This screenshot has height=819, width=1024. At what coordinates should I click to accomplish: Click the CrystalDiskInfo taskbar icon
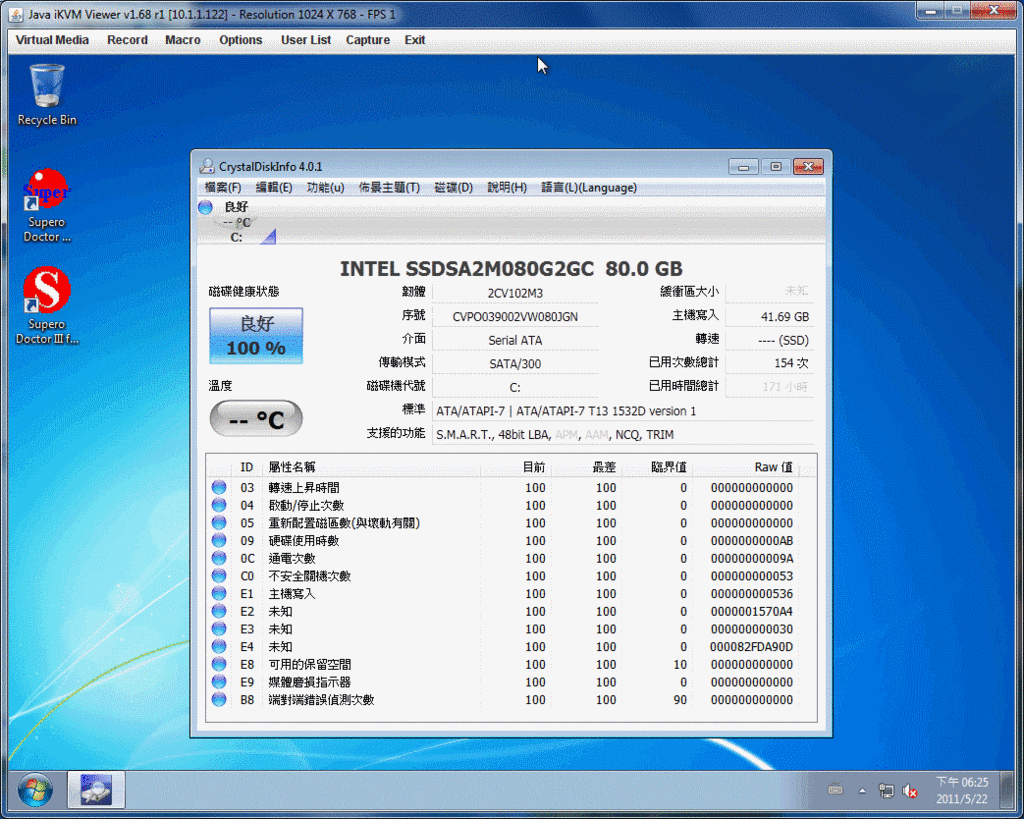click(96, 790)
